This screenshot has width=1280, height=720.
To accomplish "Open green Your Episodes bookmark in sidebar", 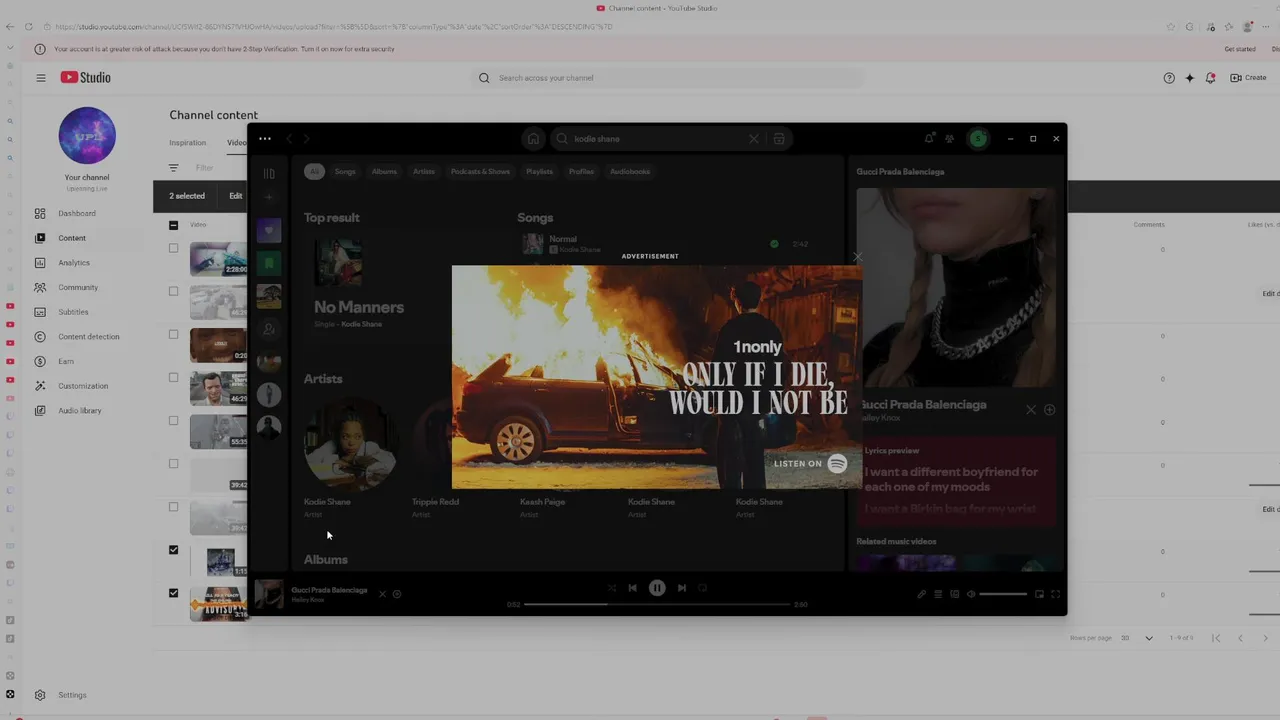I will pos(269,263).
